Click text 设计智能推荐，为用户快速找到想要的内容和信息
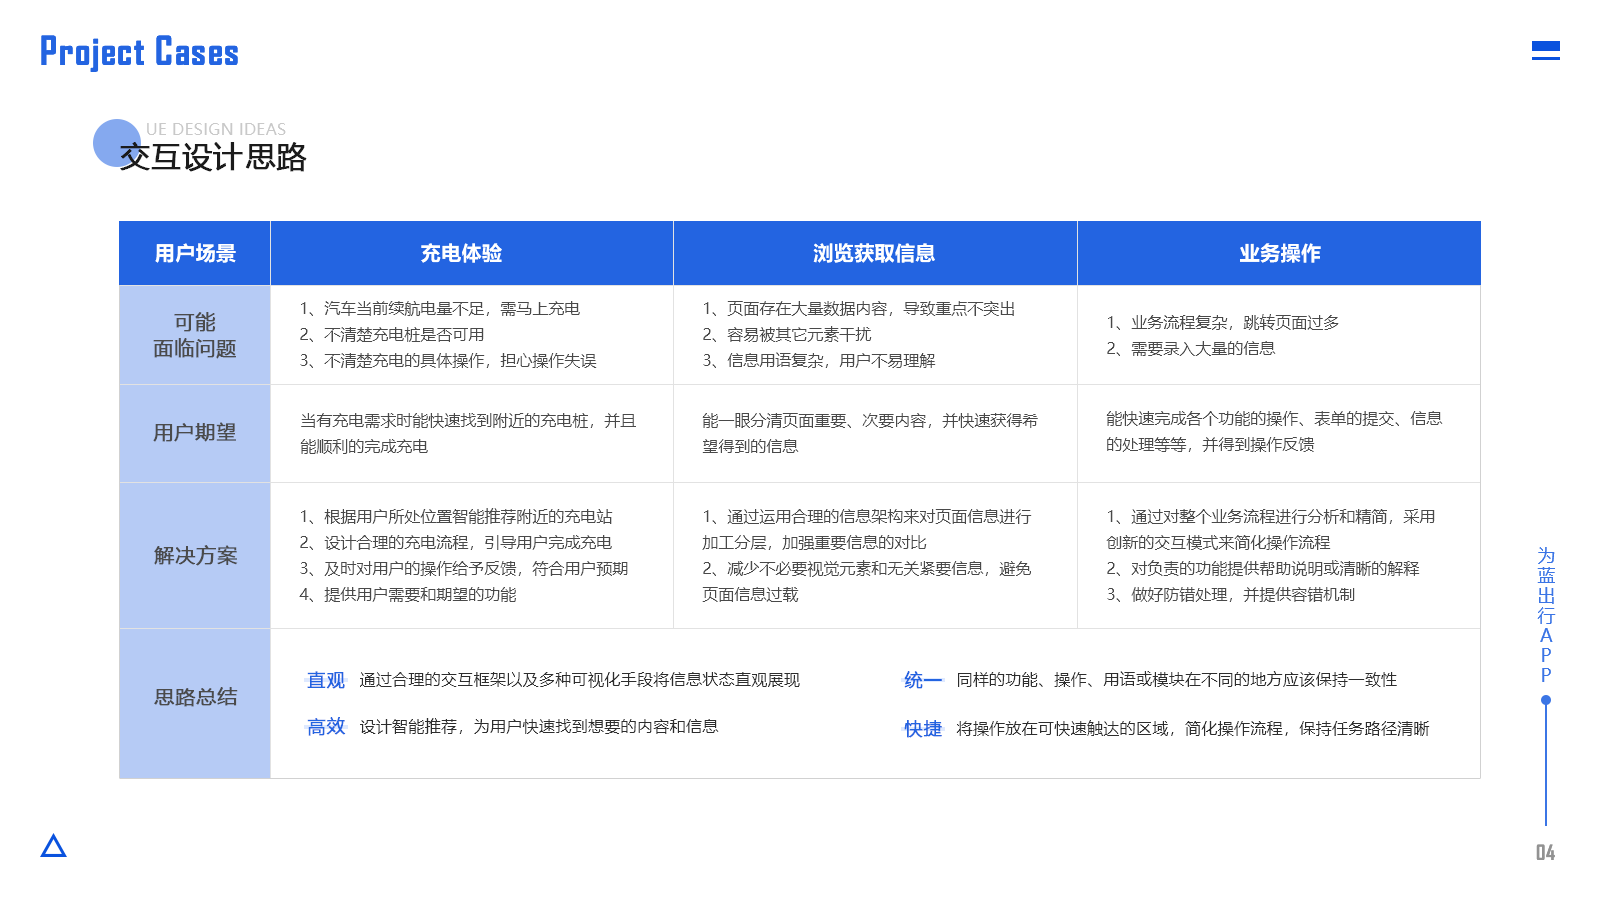This screenshot has height=900, width=1600. tap(539, 727)
